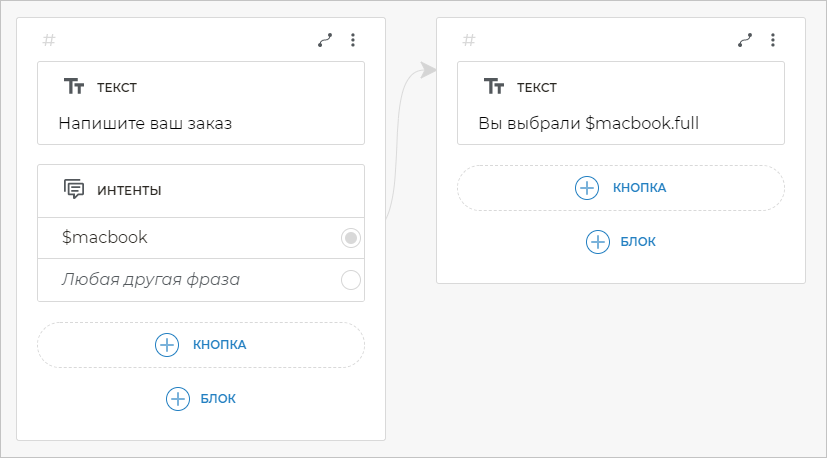Select the $macbook intent connector radio
Image resolution: width=827 pixels, height=458 pixels.
coord(351,238)
